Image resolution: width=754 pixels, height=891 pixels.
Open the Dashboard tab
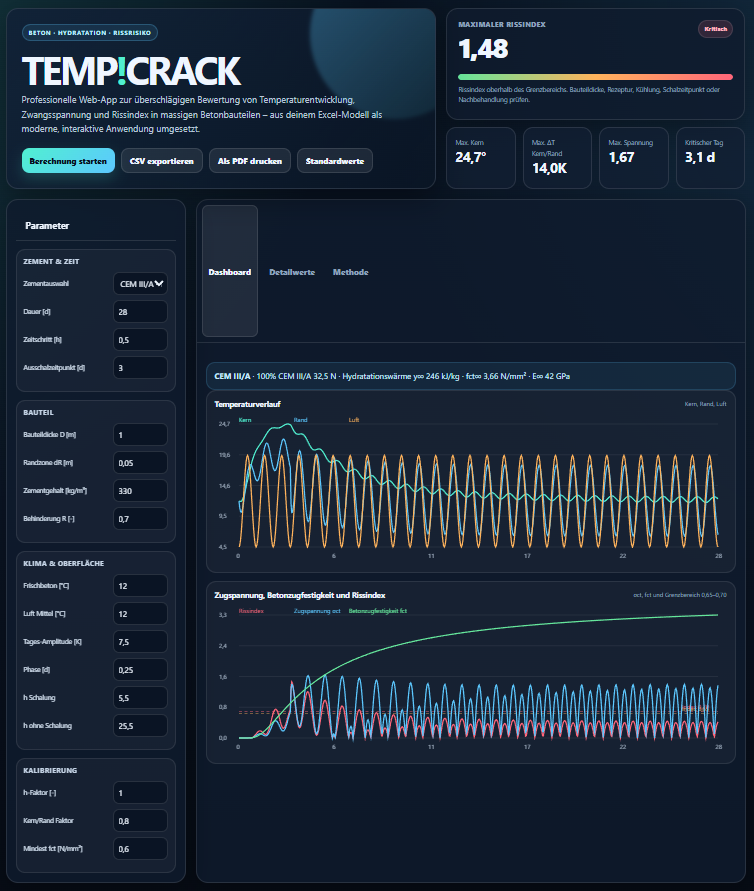[230, 272]
